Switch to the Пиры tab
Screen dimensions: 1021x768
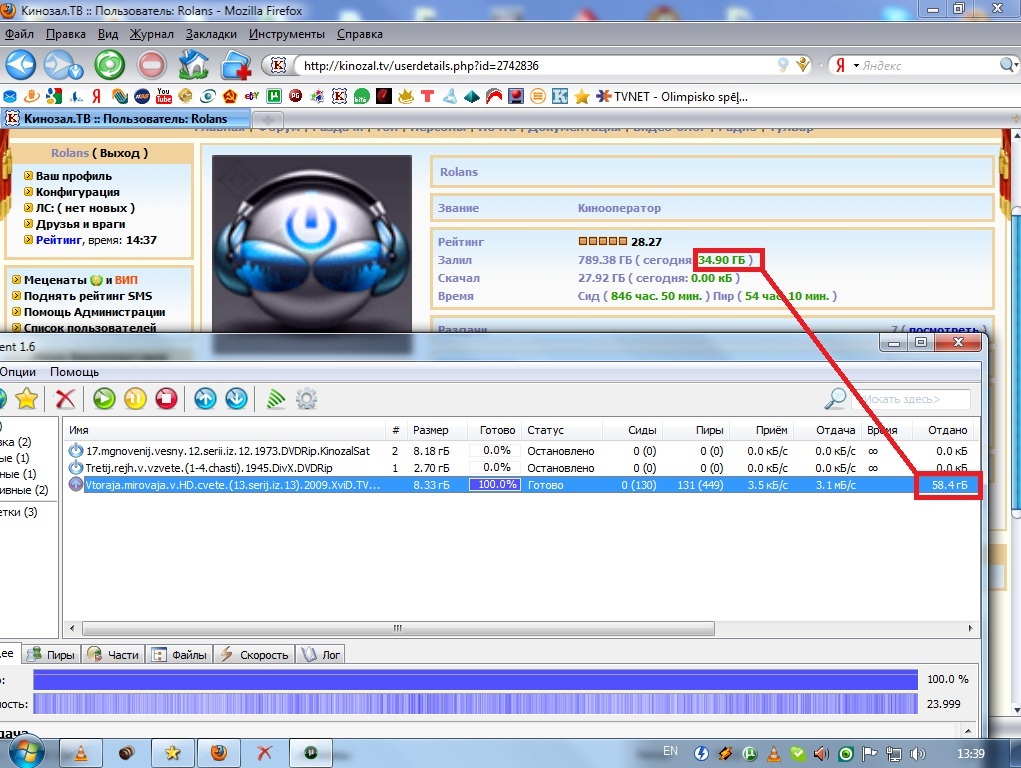pos(51,654)
